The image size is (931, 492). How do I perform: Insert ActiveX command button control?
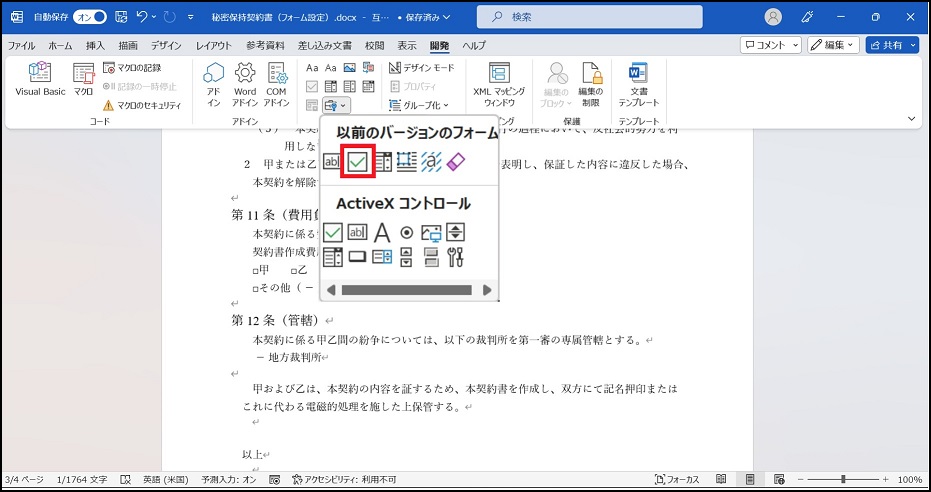[x=357, y=257]
